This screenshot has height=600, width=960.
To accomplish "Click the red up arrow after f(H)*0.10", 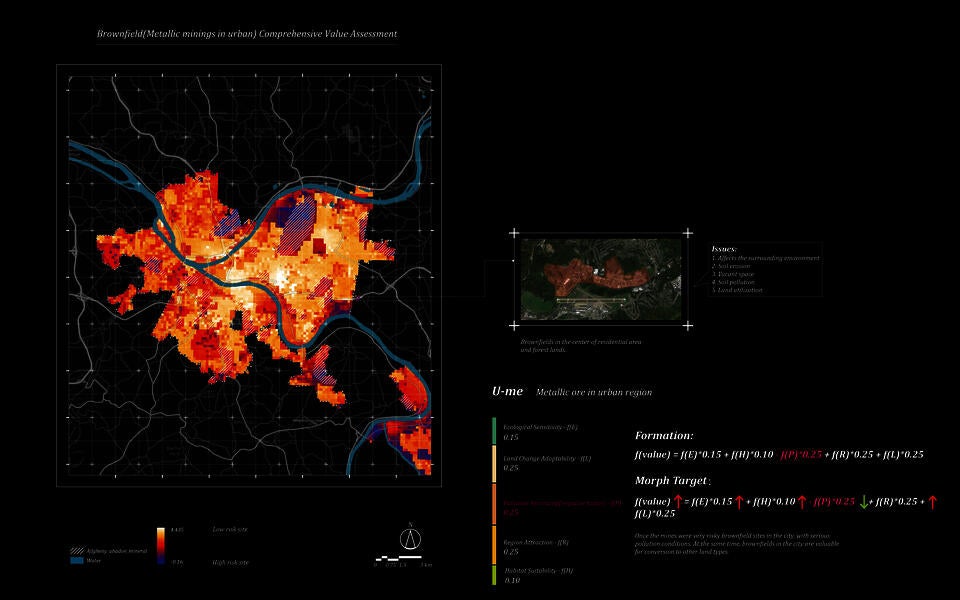I will click(802, 502).
